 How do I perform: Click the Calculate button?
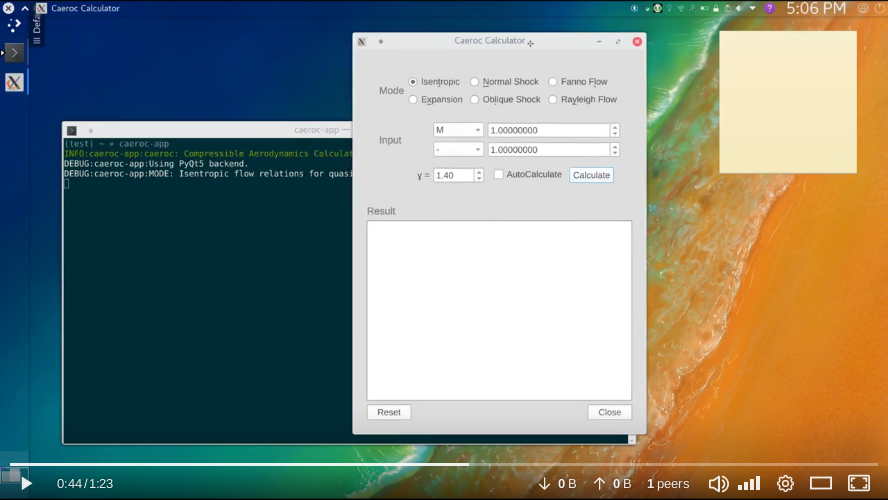pos(591,175)
